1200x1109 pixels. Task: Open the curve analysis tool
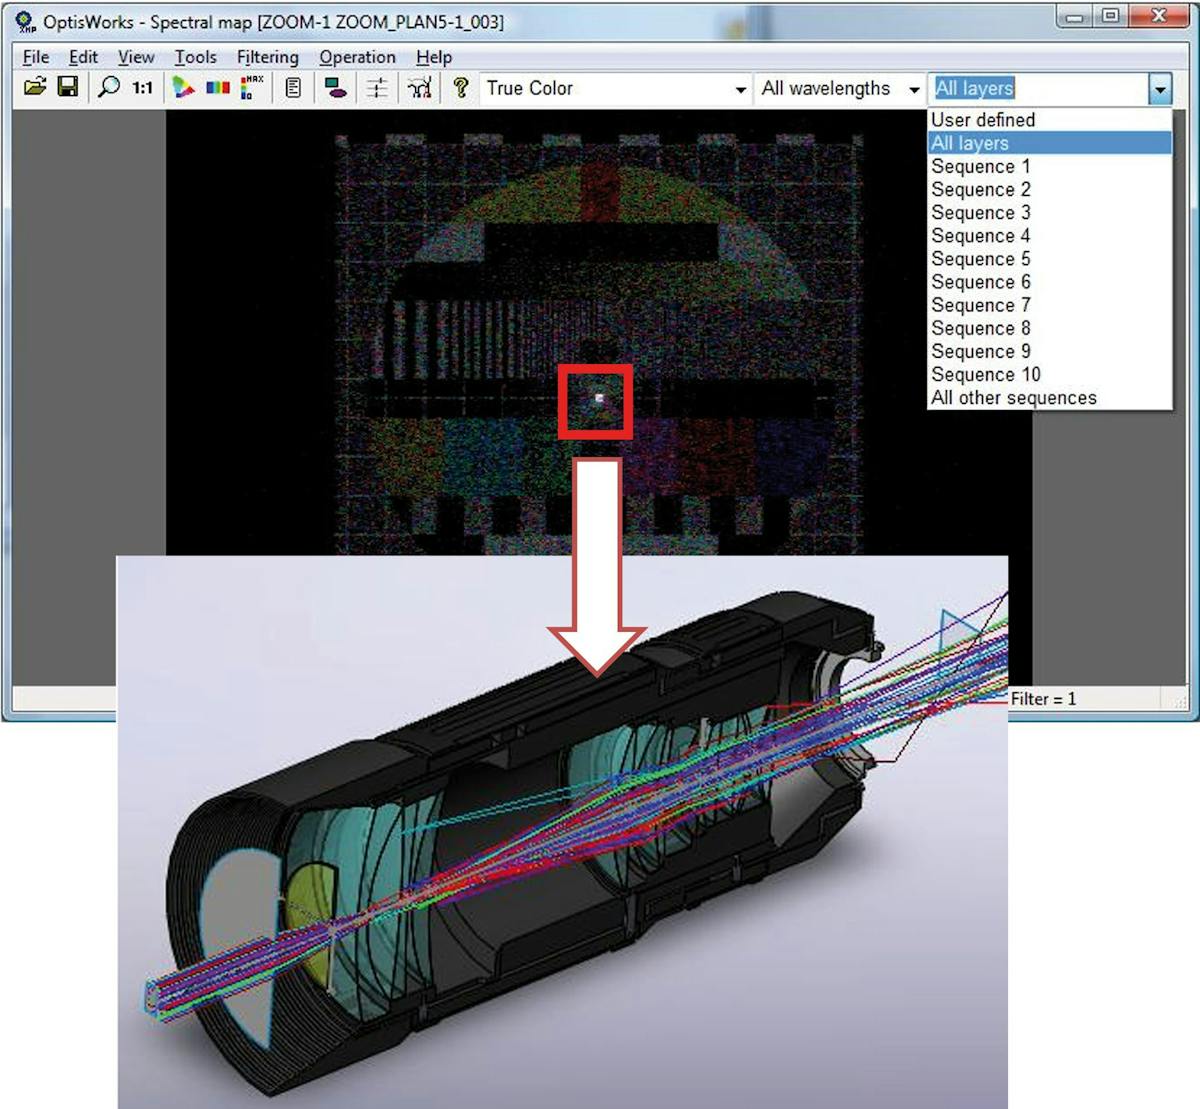(x=420, y=88)
